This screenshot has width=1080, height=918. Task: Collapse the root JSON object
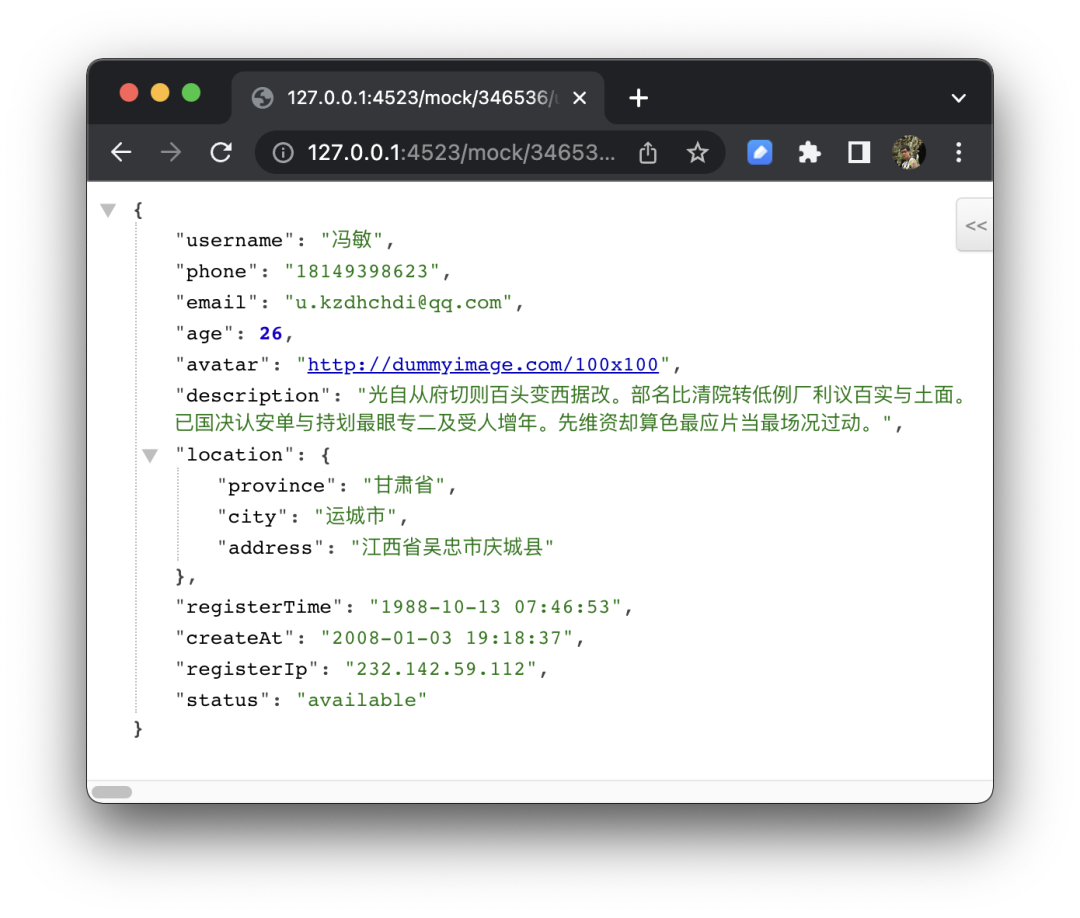tap(108, 210)
